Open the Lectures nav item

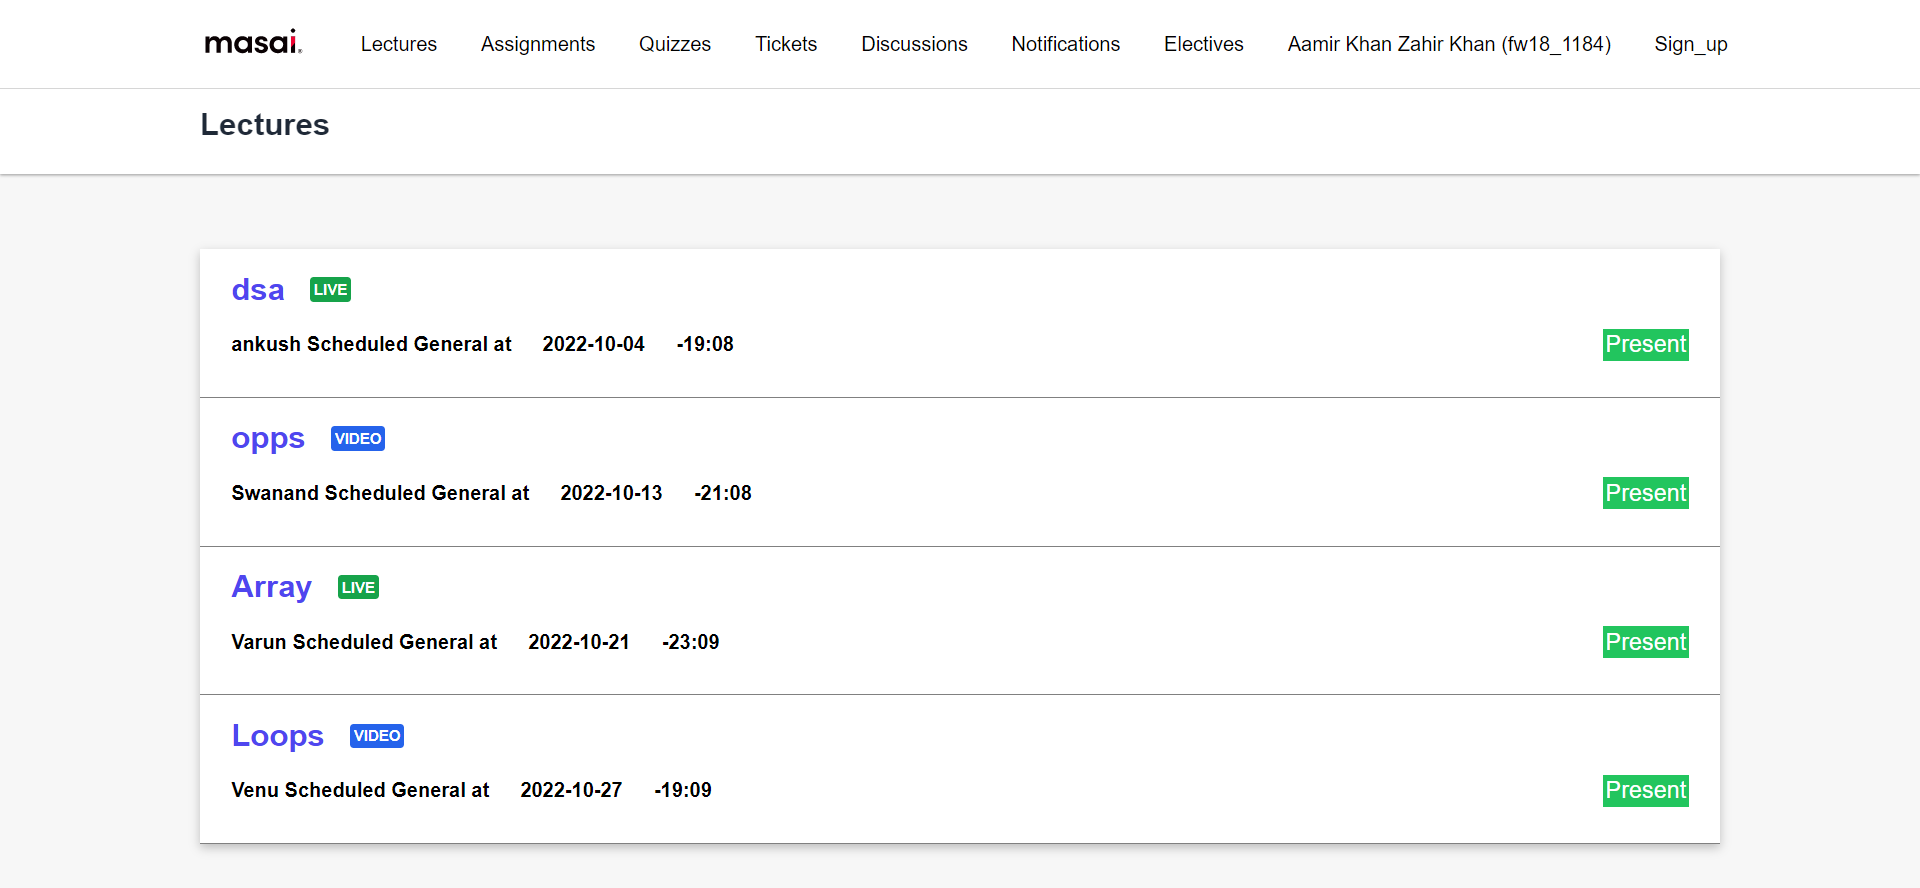(x=398, y=44)
